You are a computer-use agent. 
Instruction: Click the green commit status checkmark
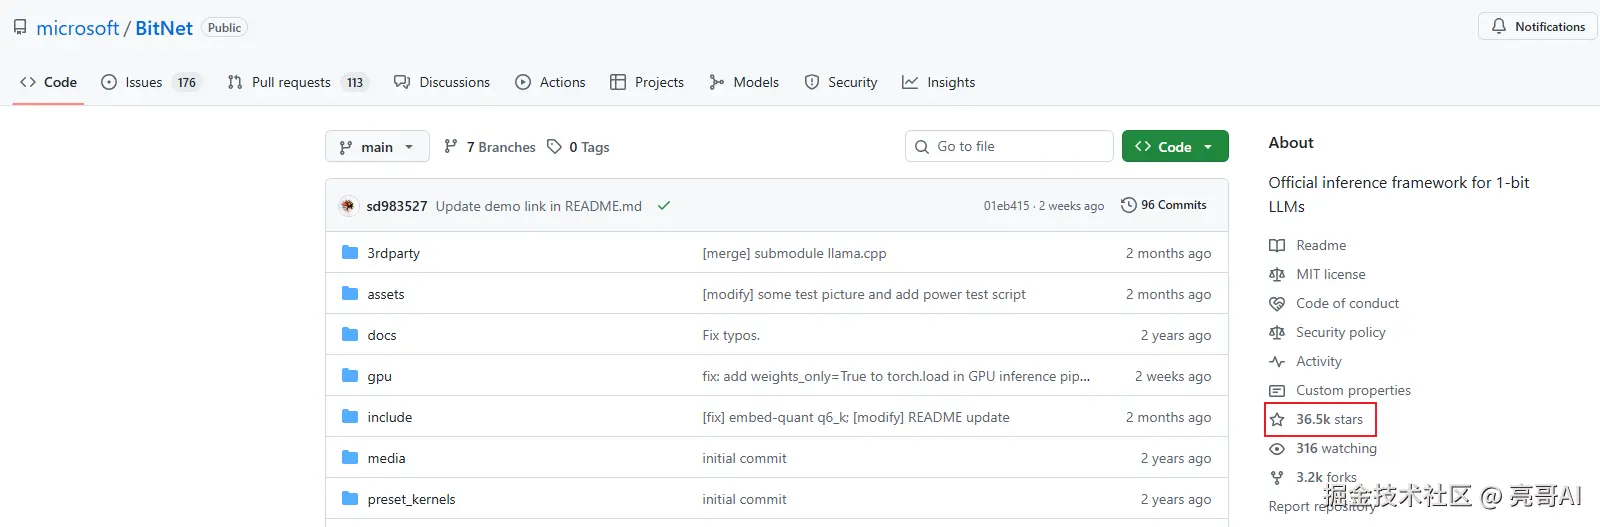click(664, 206)
